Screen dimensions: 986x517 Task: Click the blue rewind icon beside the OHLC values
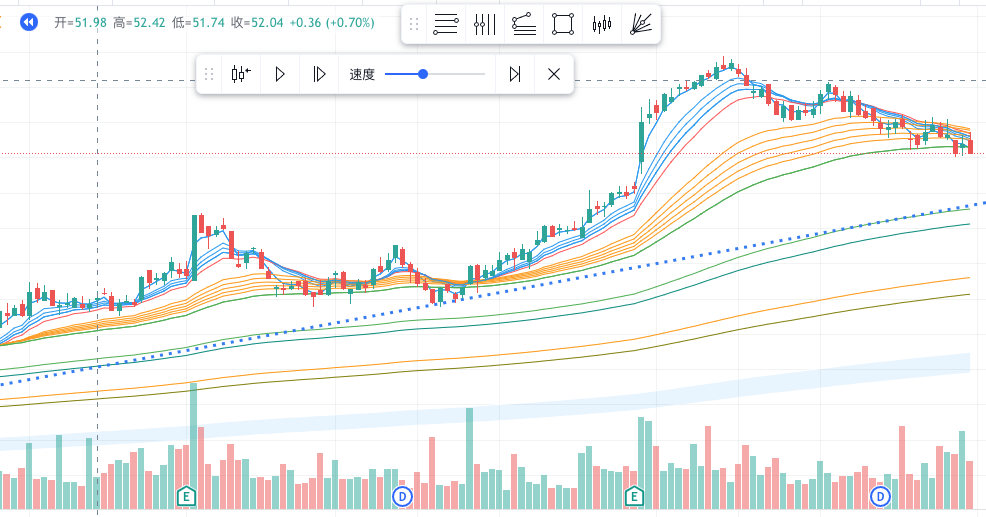click(29, 22)
